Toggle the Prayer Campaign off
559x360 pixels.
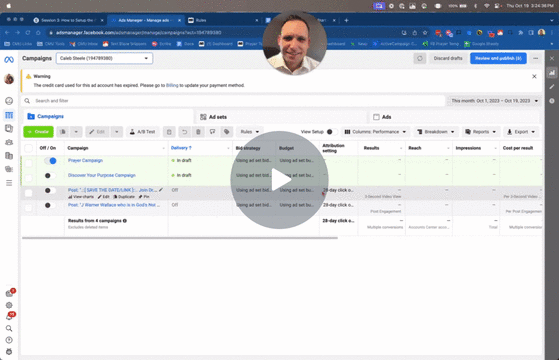click(x=50, y=161)
